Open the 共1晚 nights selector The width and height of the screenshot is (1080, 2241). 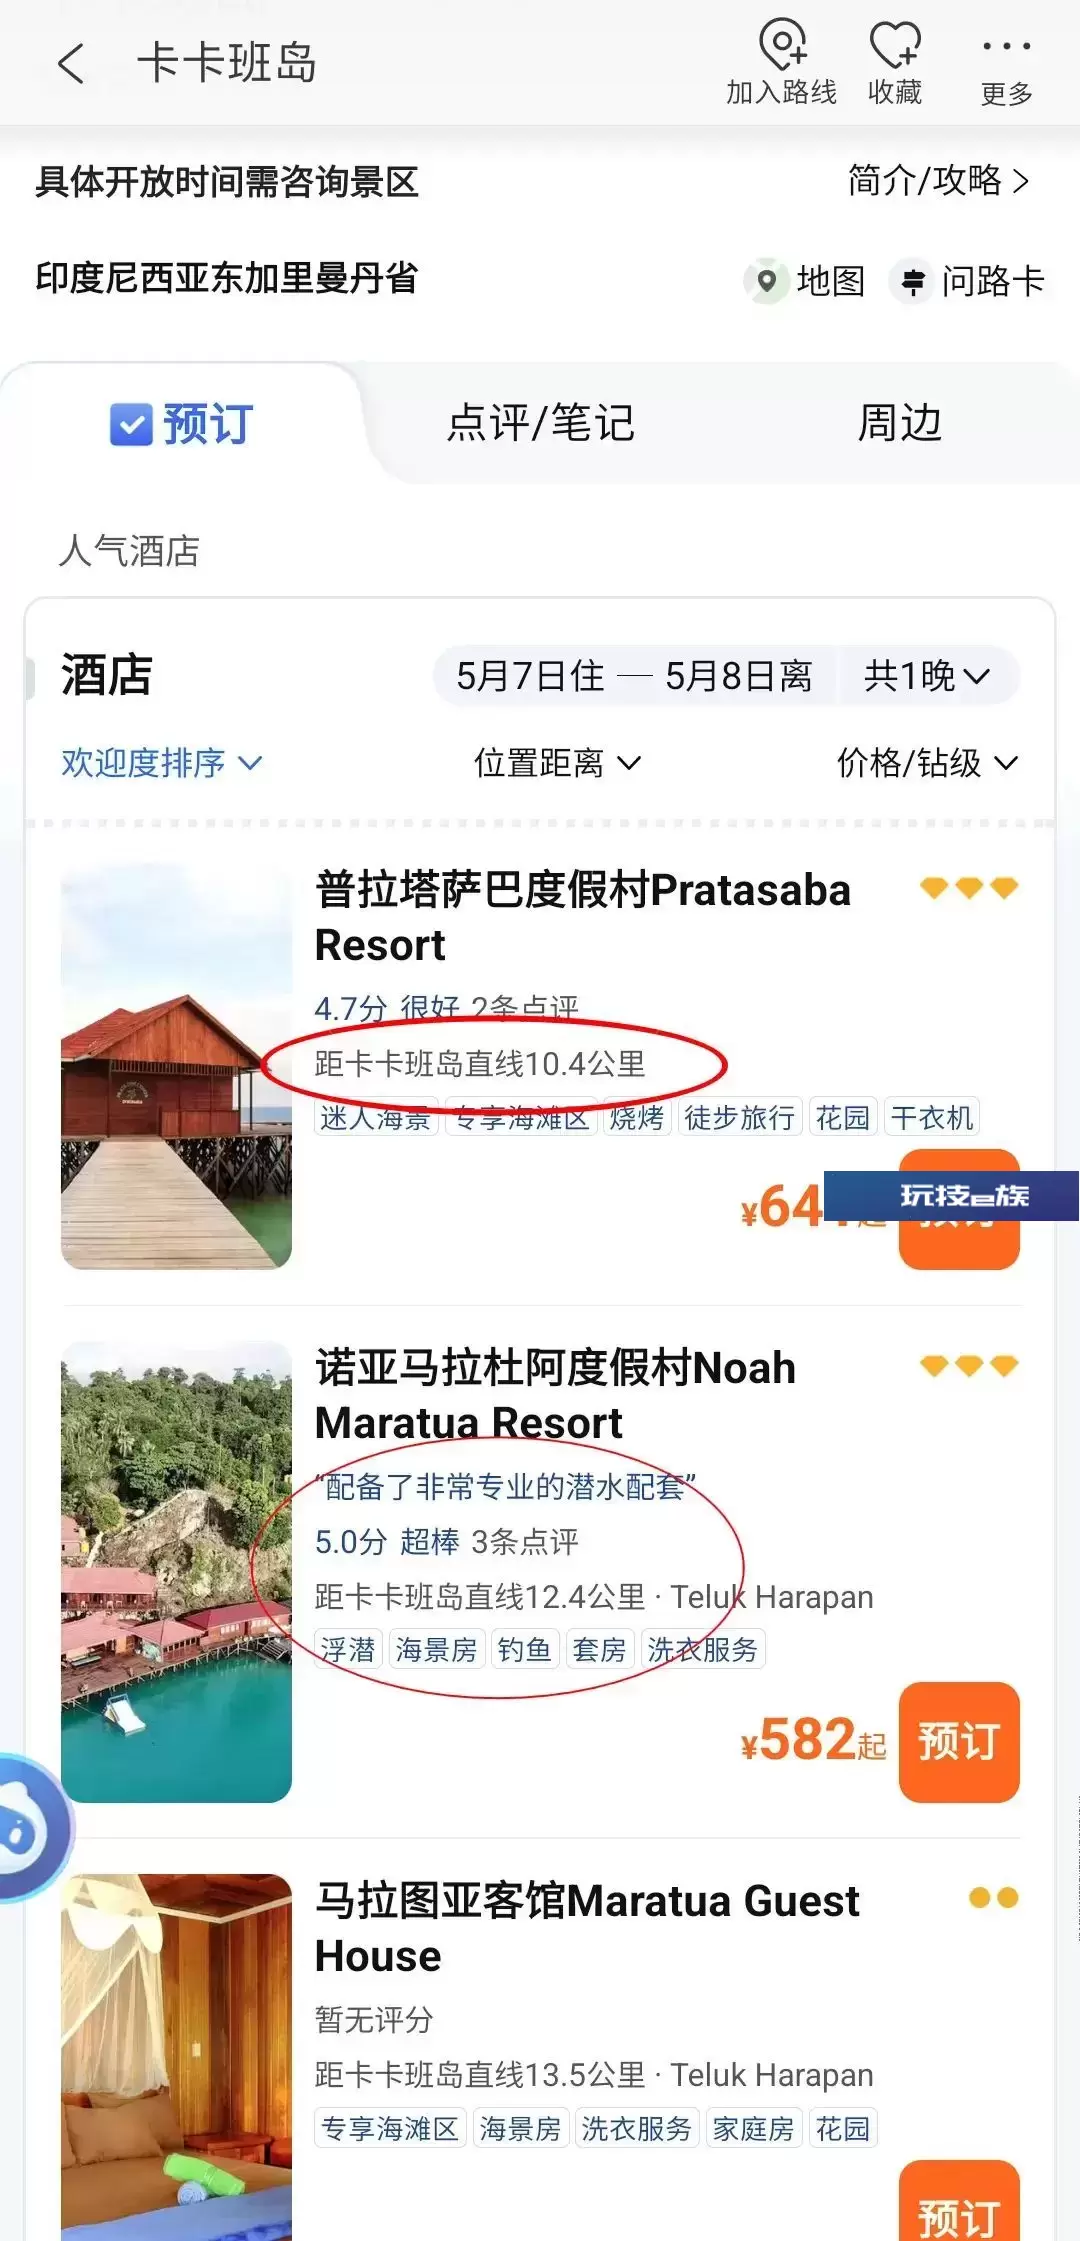click(x=927, y=676)
